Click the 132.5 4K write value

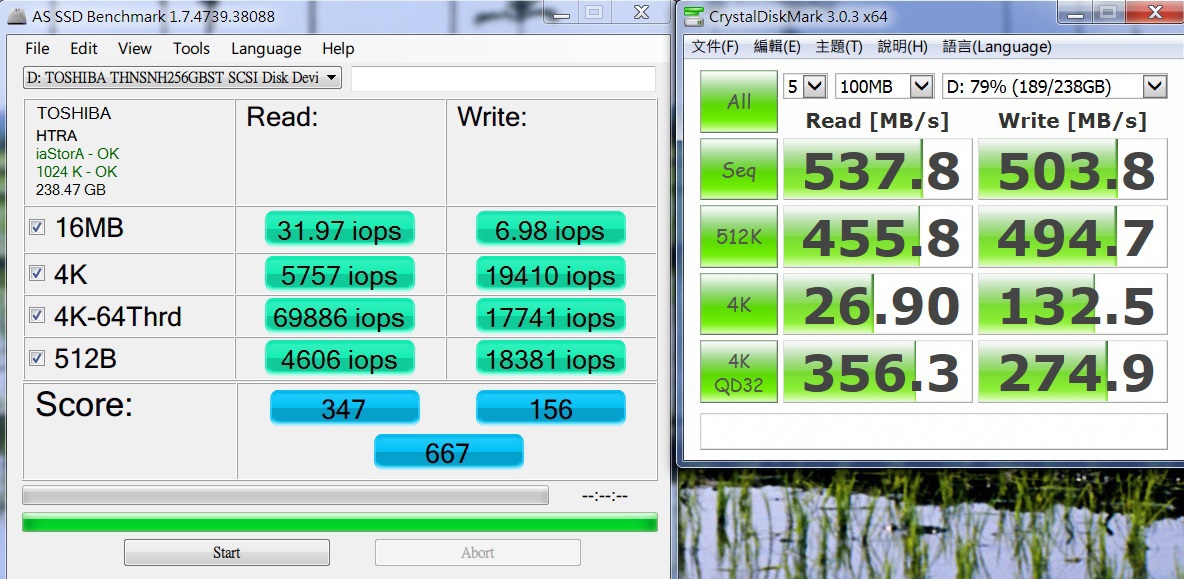tap(1073, 303)
